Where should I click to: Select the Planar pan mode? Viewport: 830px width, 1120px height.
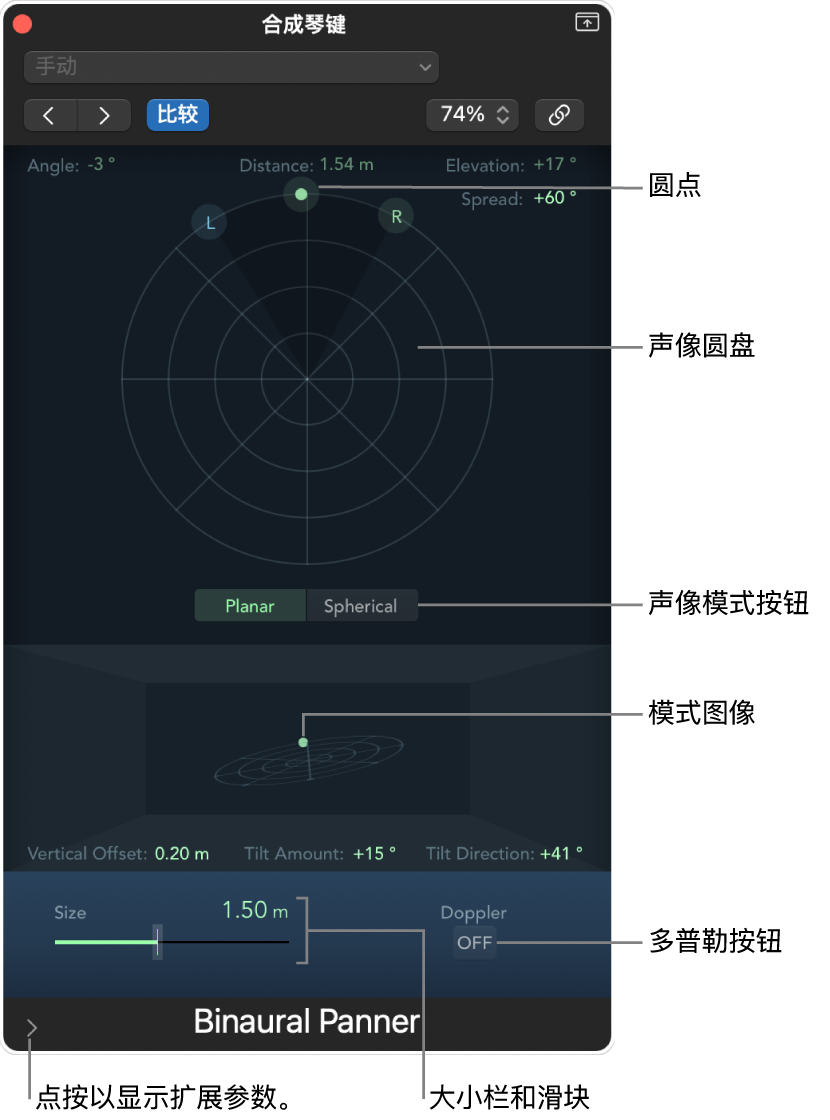point(250,606)
